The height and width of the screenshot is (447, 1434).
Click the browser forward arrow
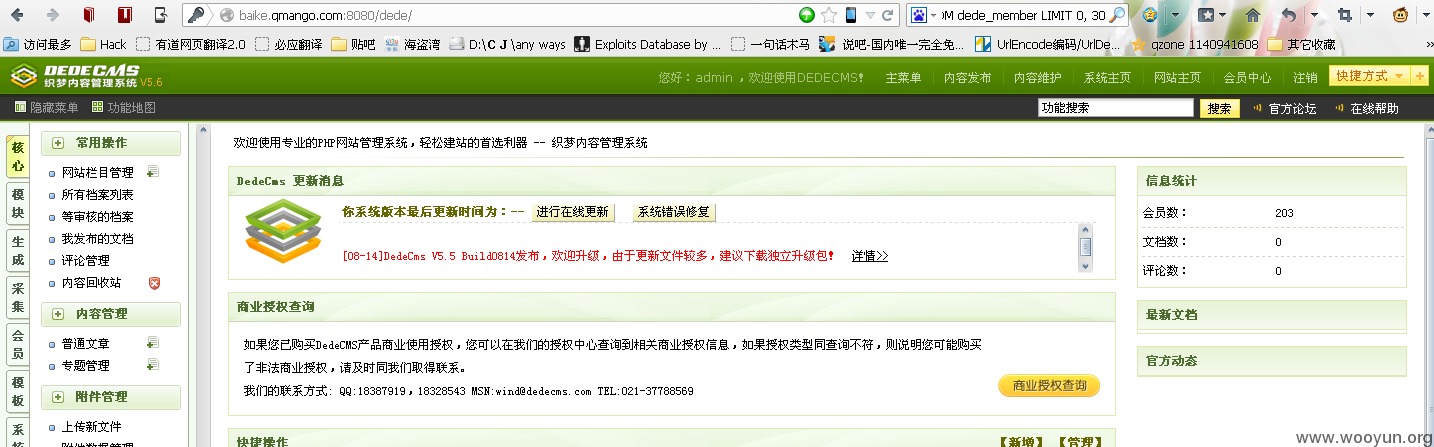point(53,15)
